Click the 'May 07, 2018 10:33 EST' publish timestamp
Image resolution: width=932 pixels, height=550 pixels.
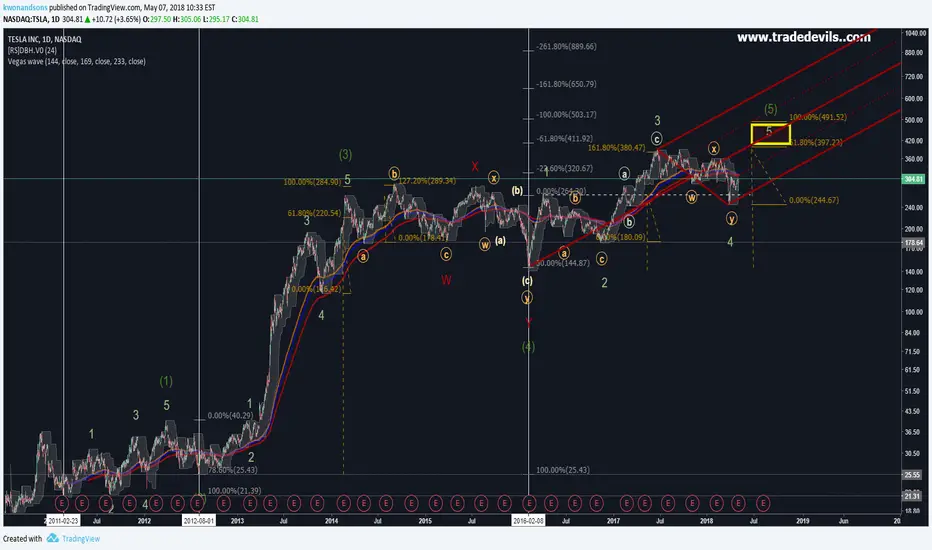180,8
